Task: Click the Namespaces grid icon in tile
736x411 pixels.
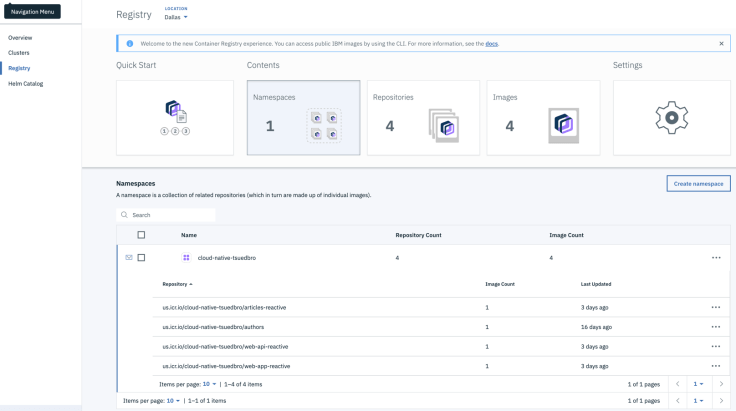Action: coord(323,126)
